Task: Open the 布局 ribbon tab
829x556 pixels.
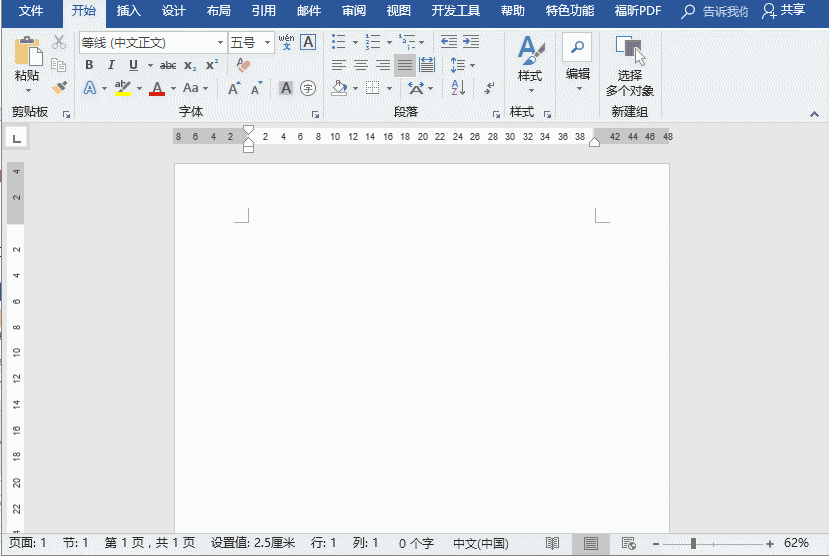Action: [218, 11]
